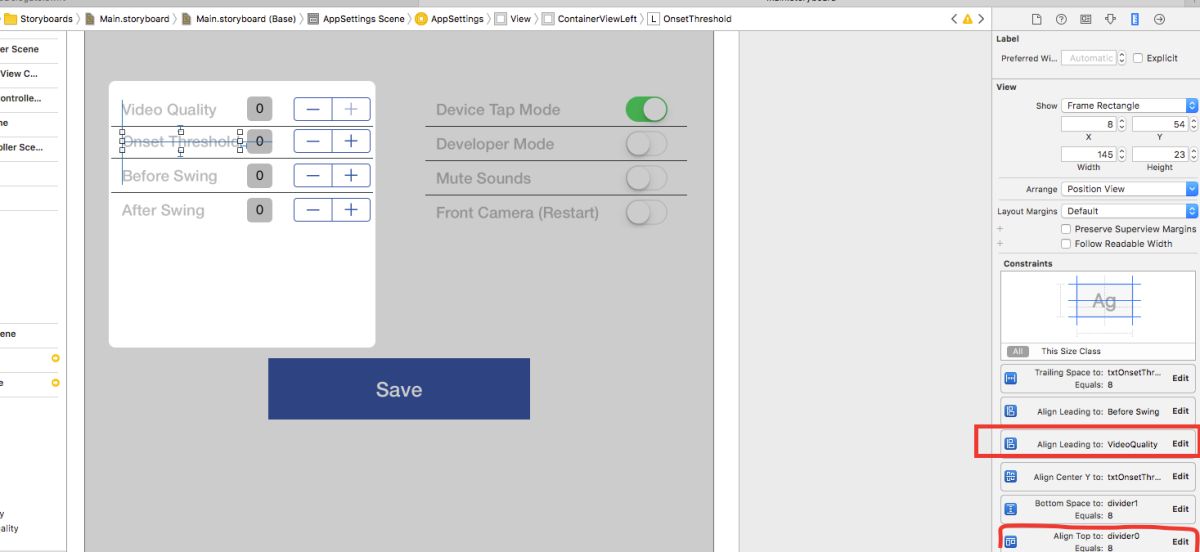Click the Bottom Space to divider1 icon

1011,509
